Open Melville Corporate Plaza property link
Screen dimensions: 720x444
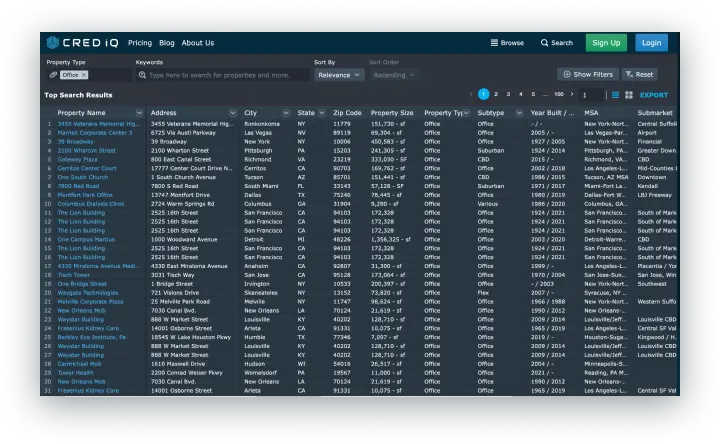pos(90,302)
